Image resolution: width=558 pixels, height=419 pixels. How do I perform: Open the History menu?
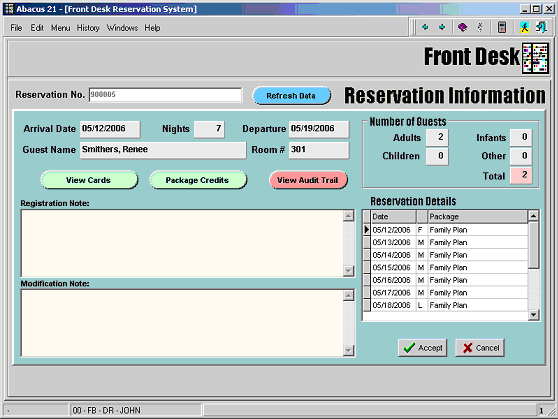pos(88,28)
